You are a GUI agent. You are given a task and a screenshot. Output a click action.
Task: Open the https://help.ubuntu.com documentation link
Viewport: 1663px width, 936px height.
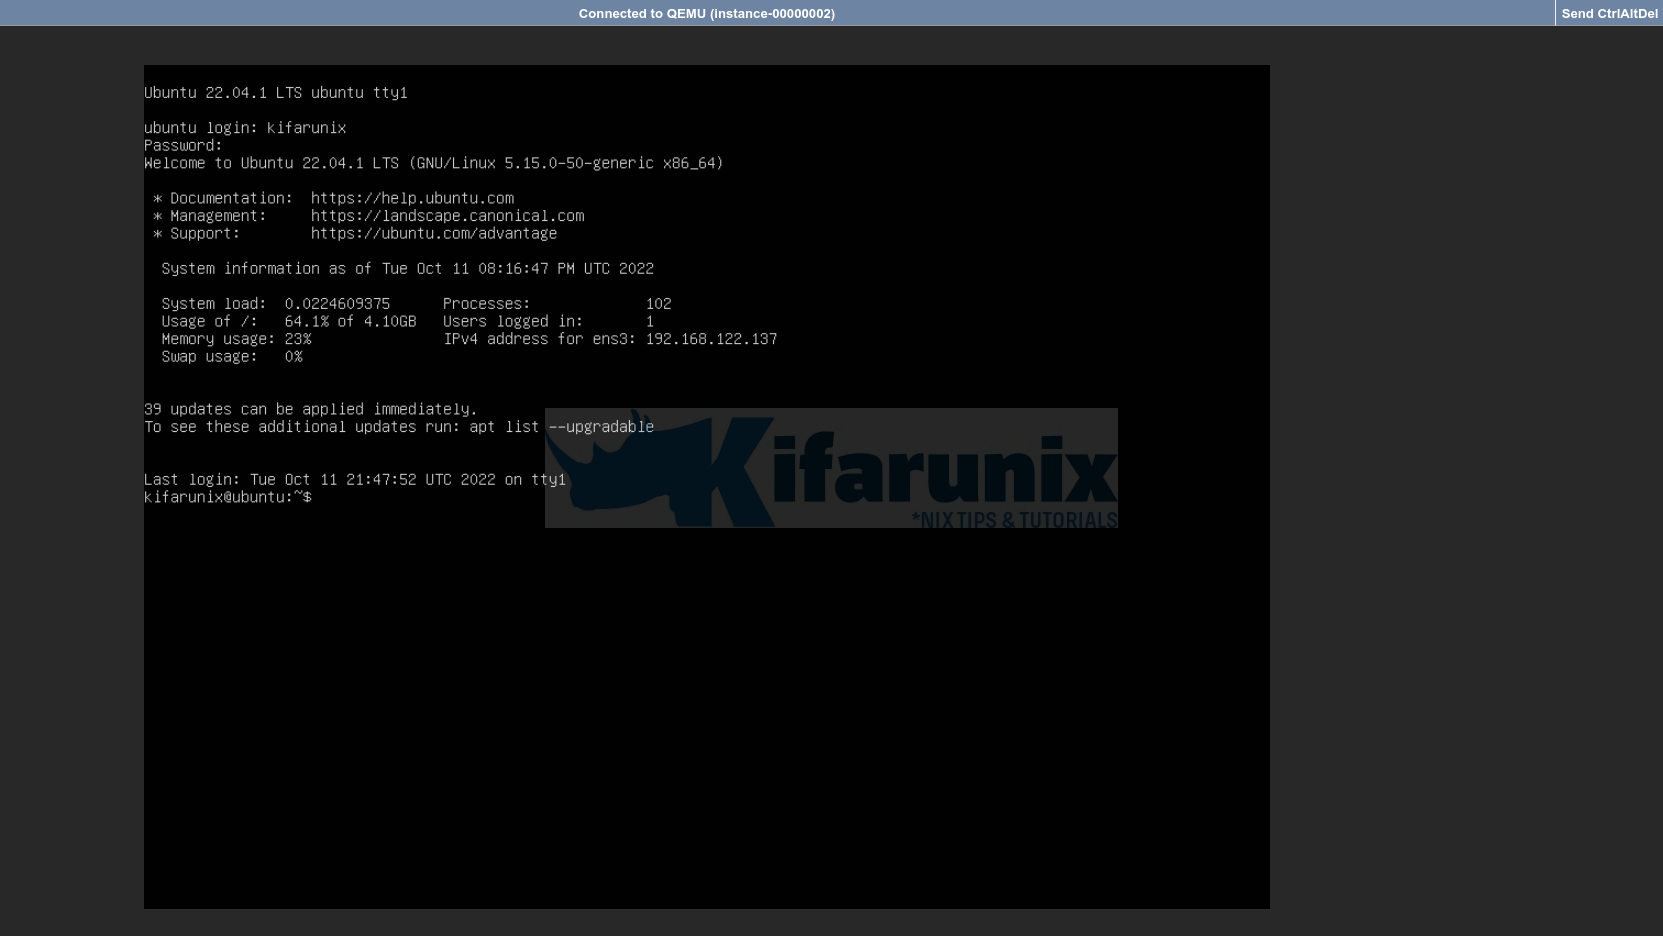[412, 198]
